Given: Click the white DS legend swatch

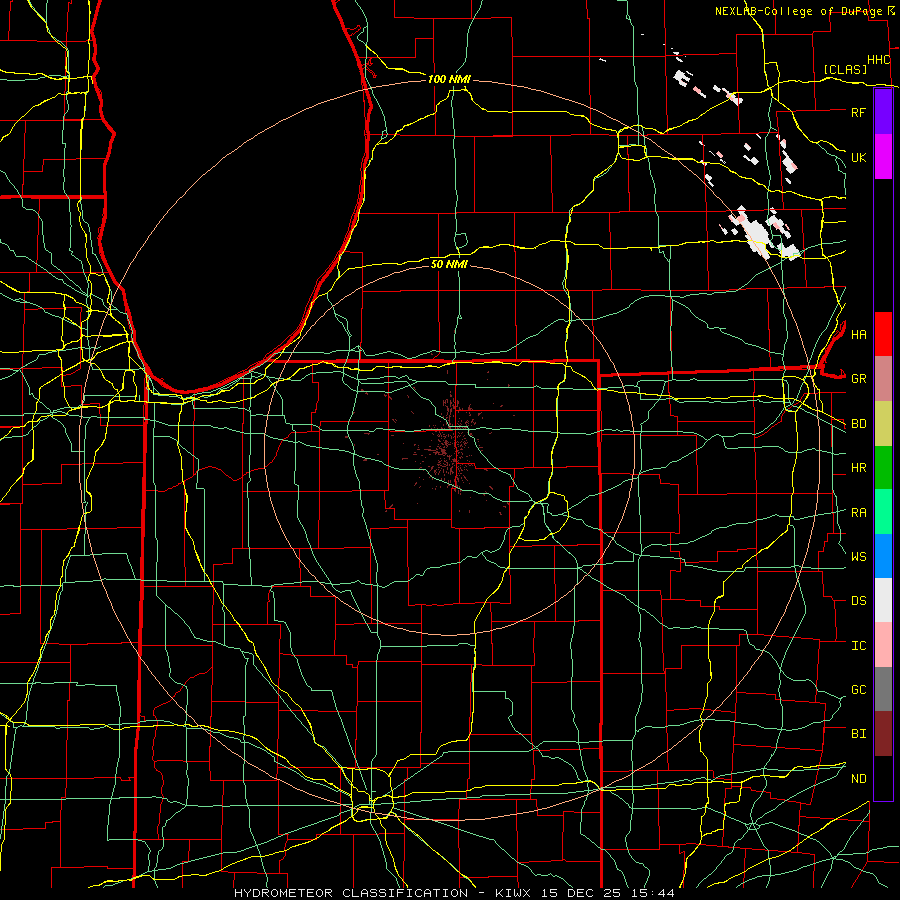Looking at the screenshot, I should coord(883,600).
